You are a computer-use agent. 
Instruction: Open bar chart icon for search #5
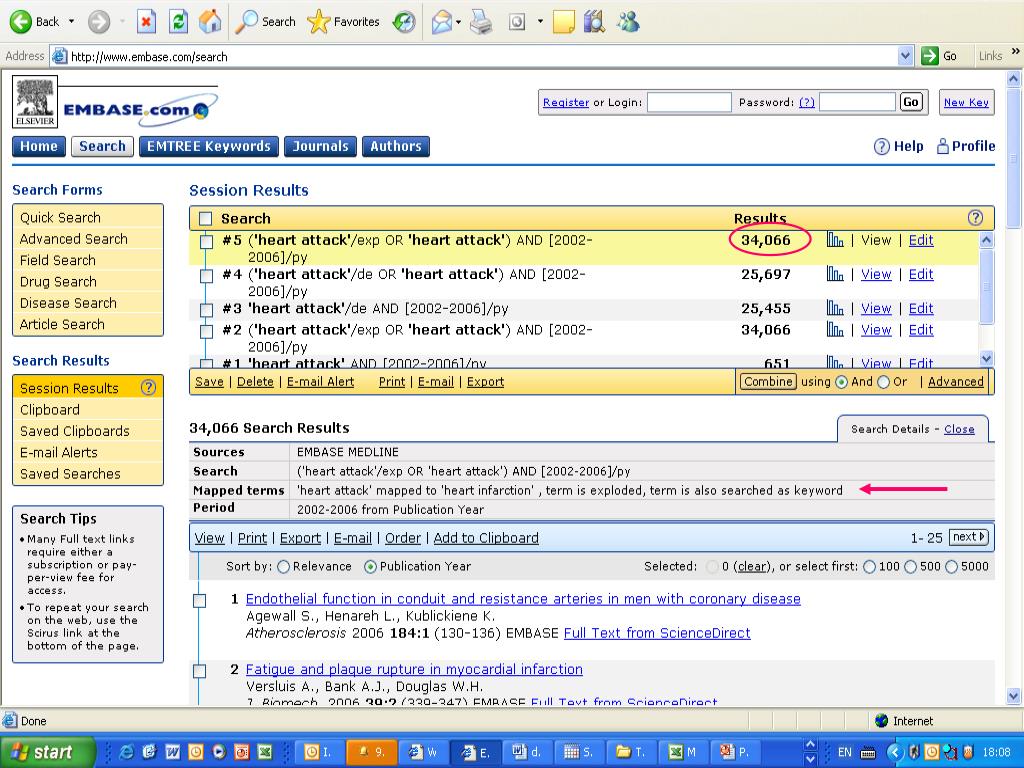point(835,240)
